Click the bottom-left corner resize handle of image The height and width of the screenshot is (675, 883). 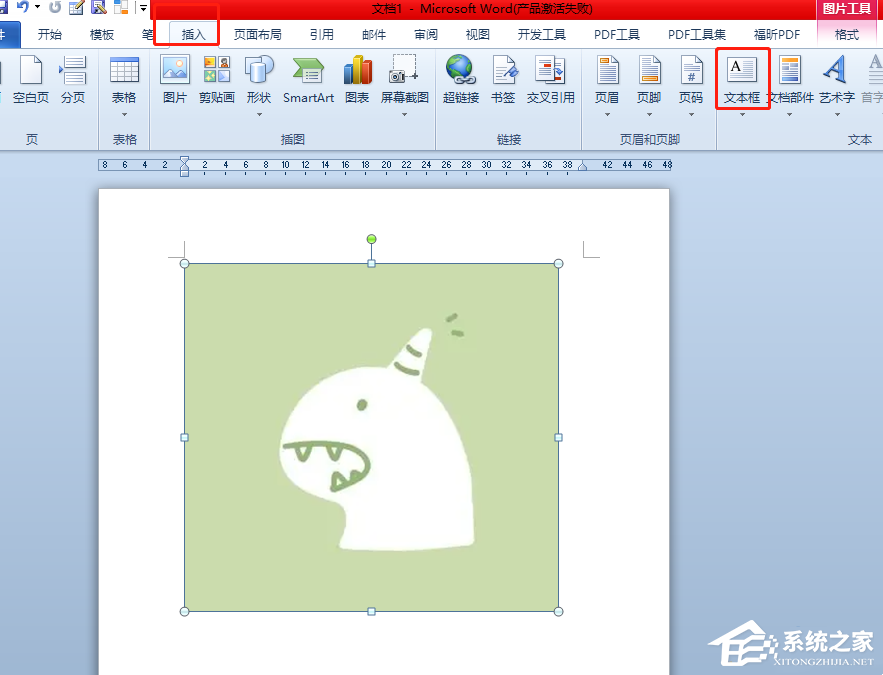184,611
